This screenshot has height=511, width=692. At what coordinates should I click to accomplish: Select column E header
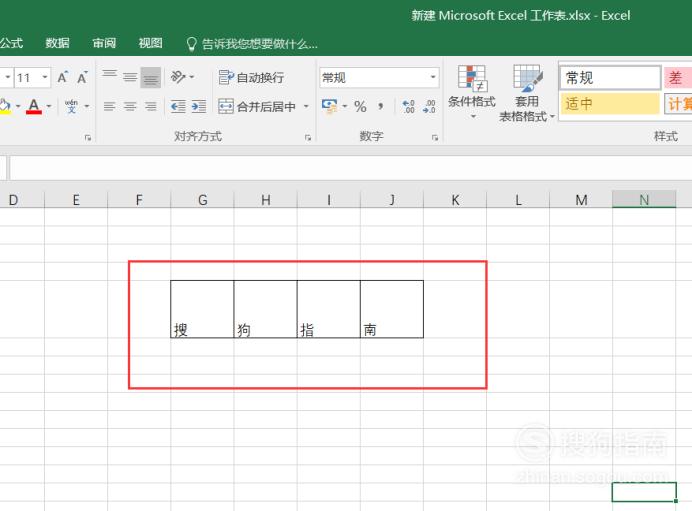[76, 200]
